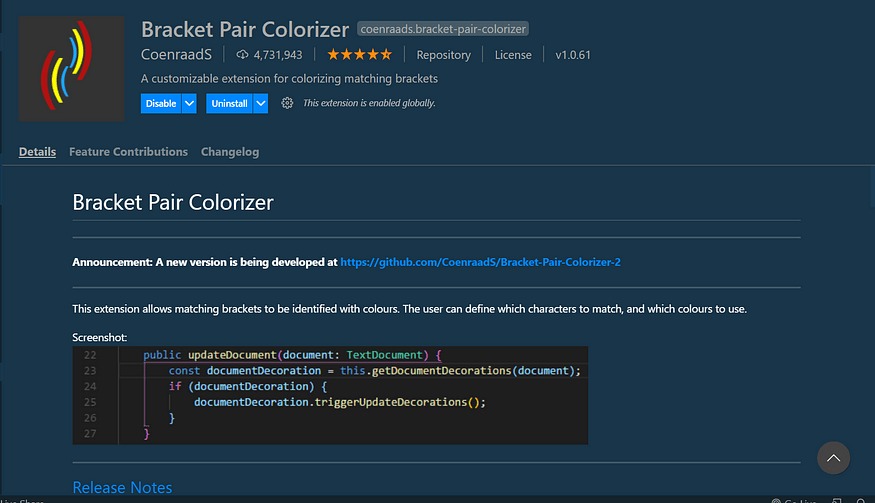Click the Bracket Pair Colorizer extension logo
Image resolution: width=875 pixels, height=503 pixels.
tap(71, 69)
